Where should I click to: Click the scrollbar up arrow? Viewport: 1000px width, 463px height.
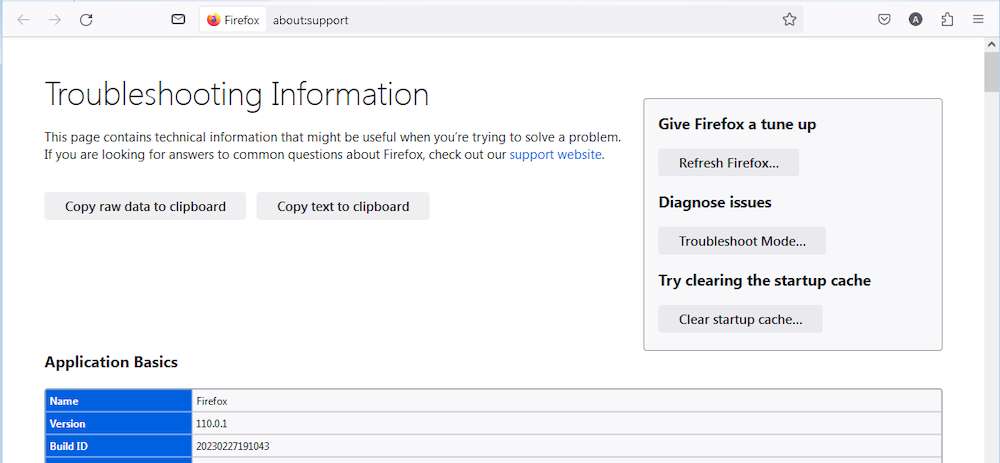[992, 45]
